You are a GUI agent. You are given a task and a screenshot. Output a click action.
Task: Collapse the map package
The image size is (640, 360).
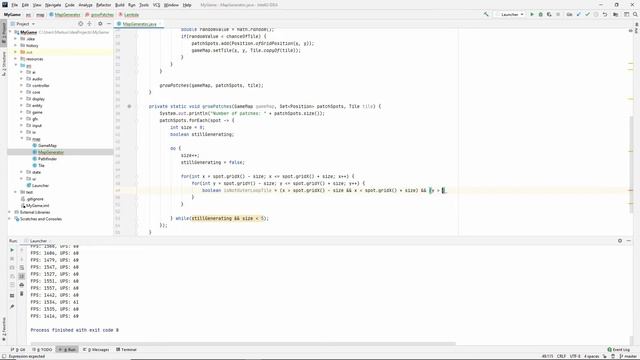pos(22,139)
